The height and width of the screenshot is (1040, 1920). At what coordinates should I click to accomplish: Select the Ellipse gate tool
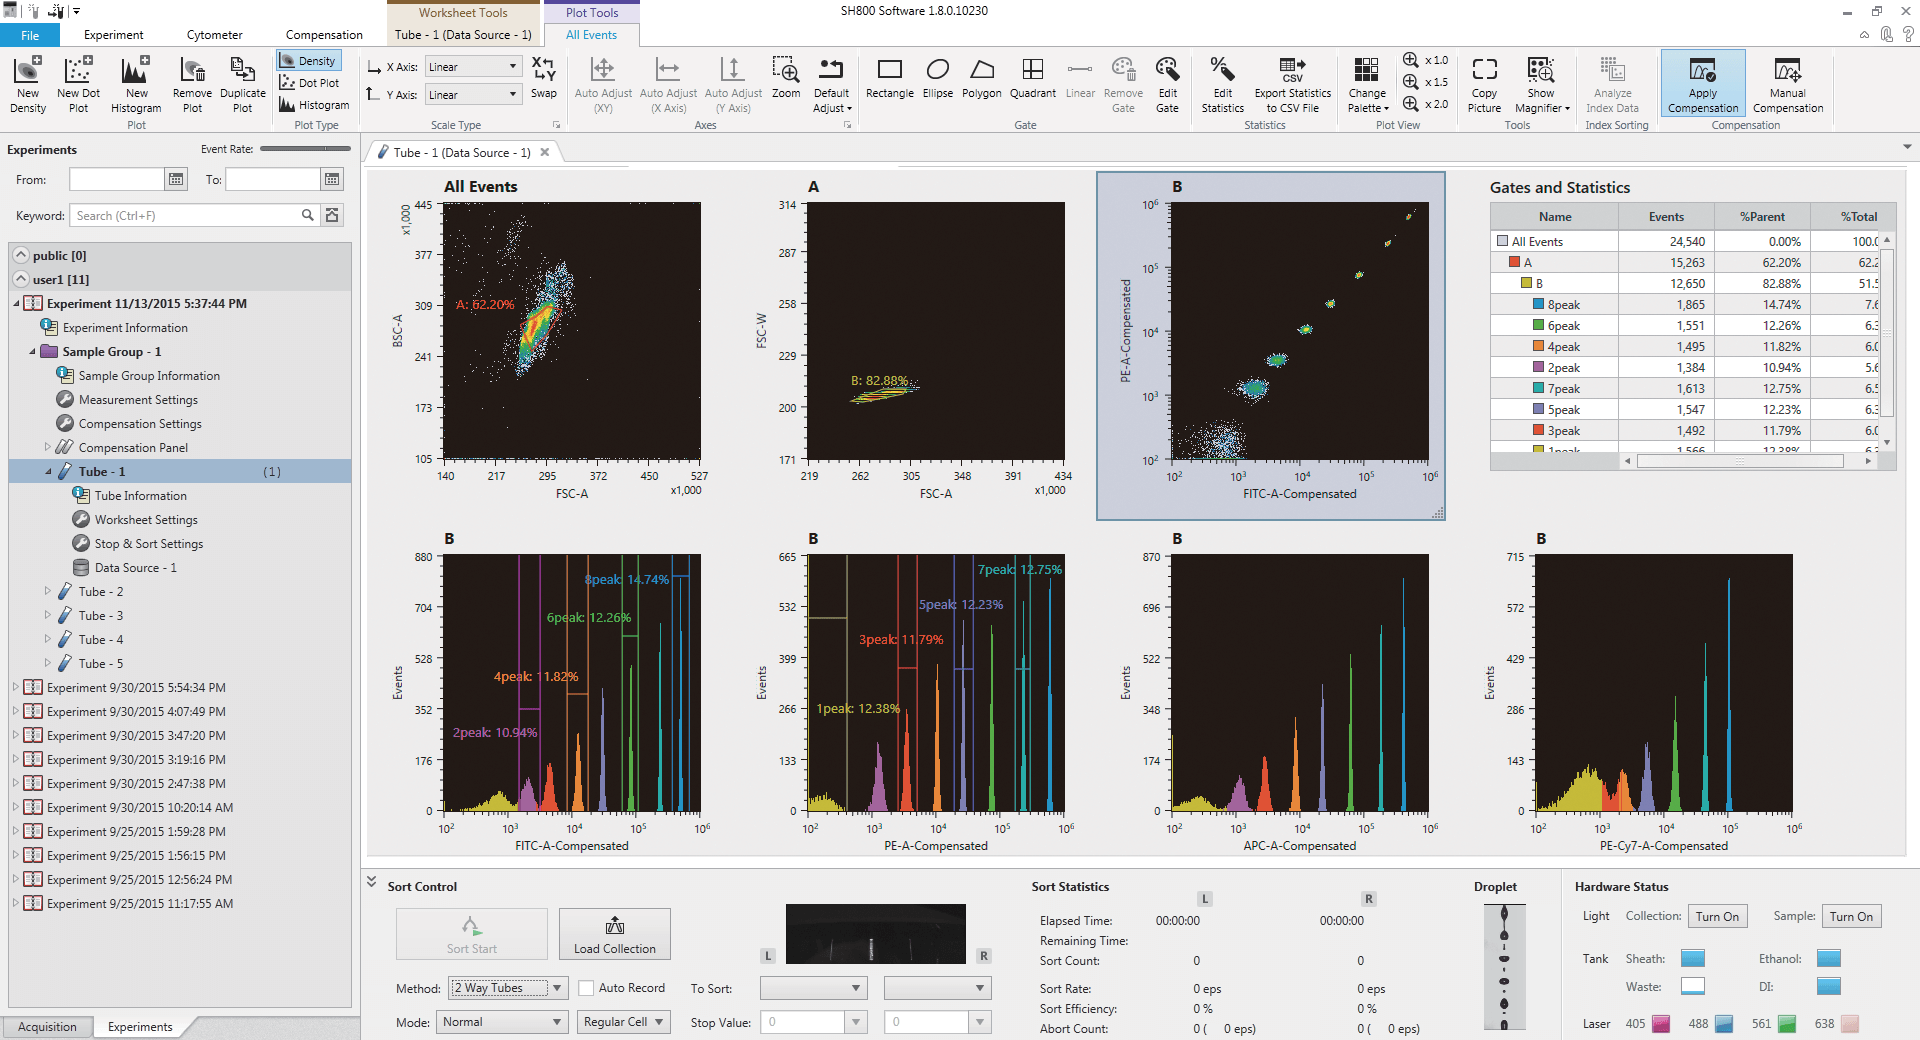pos(937,83)
